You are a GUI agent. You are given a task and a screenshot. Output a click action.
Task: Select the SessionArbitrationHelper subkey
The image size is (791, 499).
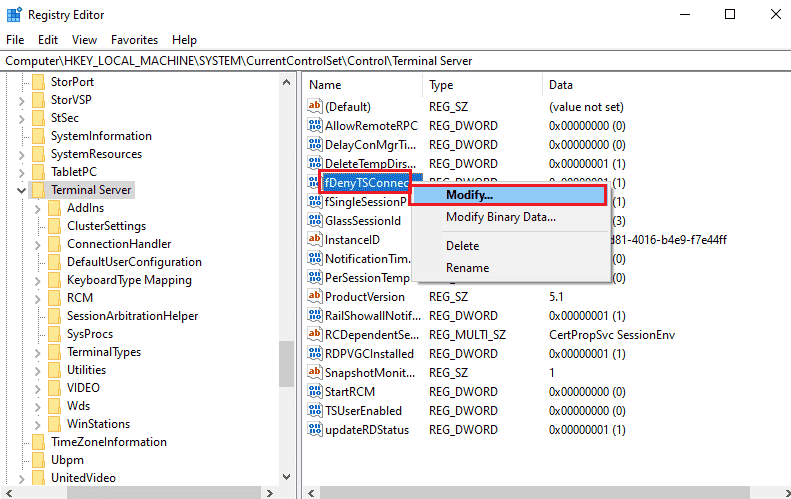133,316
